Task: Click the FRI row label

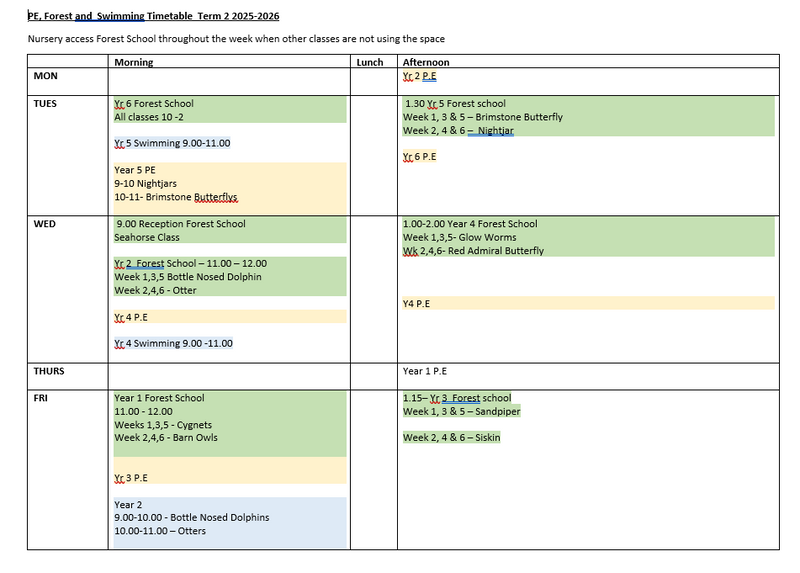Action: click(x=43, y=398)
